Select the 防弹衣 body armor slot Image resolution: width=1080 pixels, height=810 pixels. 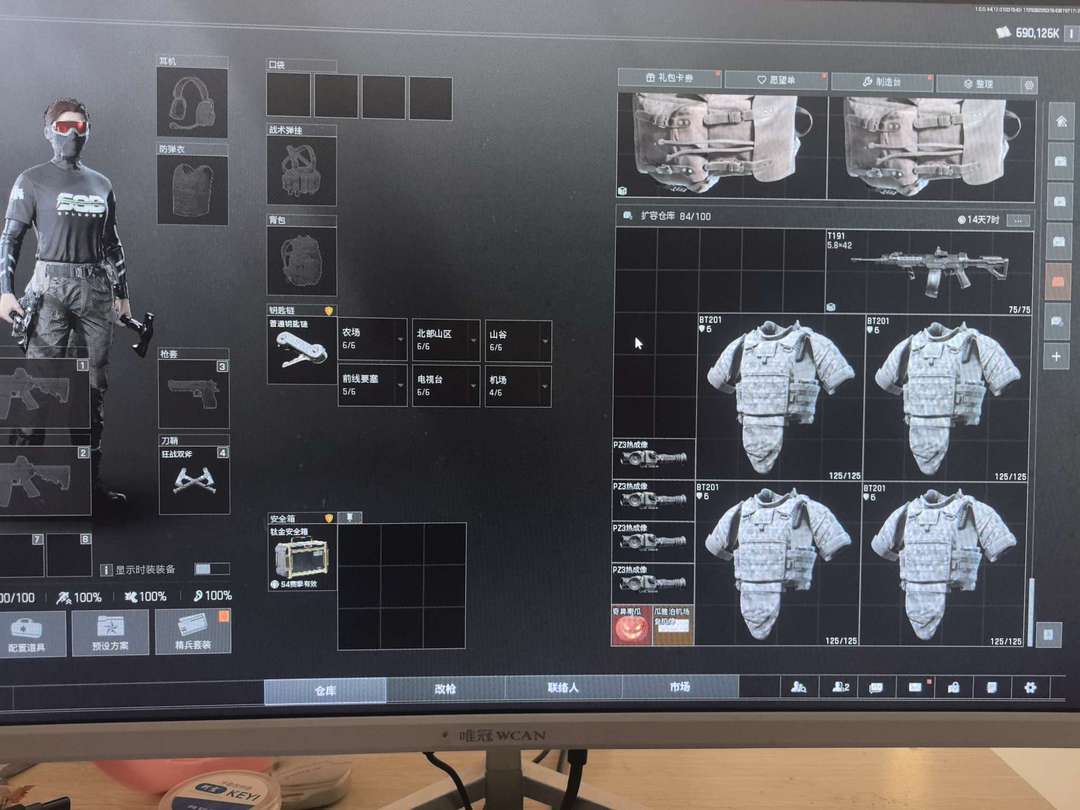[192, 189]
